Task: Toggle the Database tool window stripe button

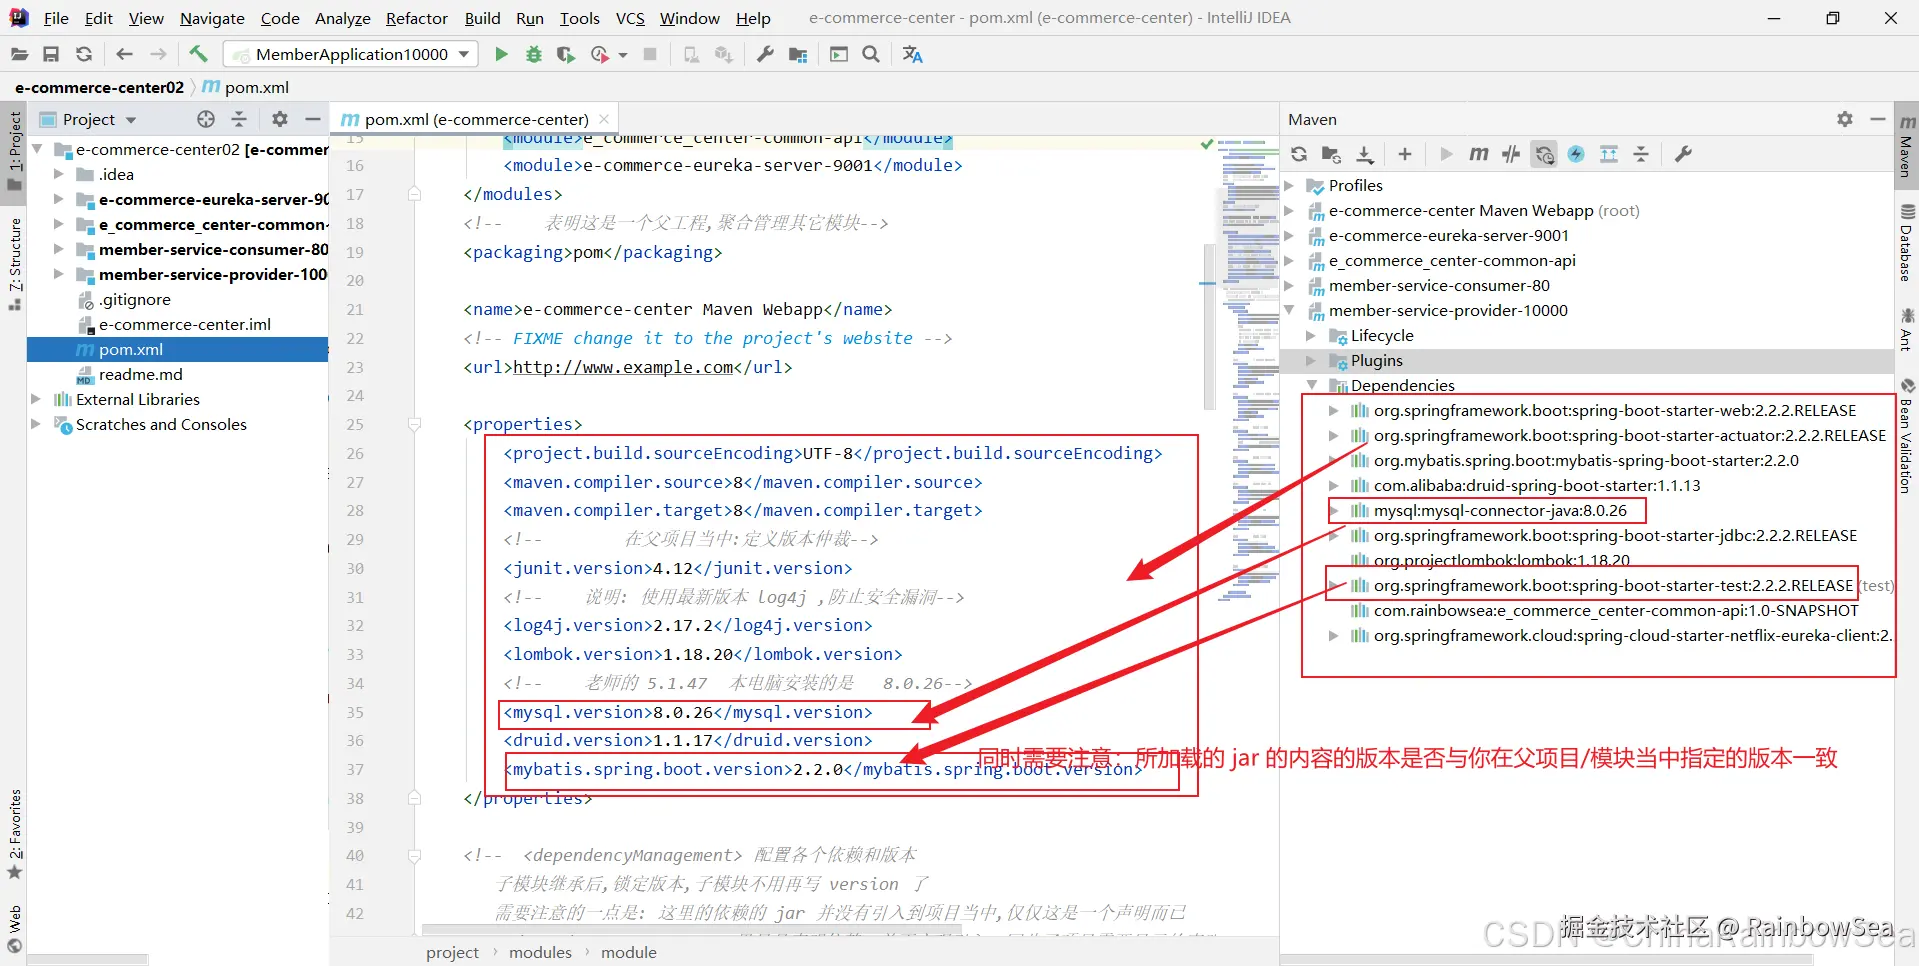Action: click(1907, 242)
